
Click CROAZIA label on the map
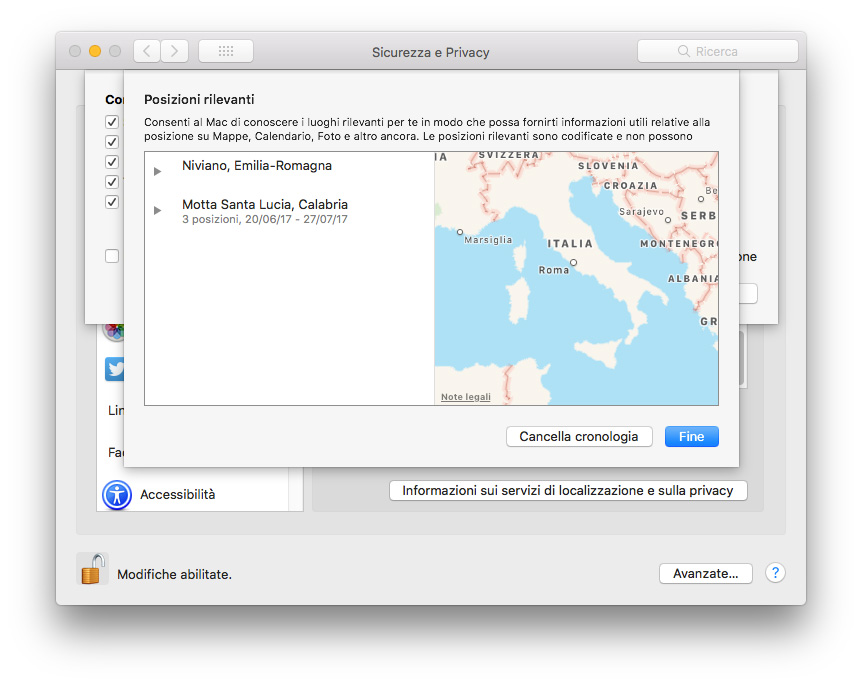(x=631, y=186)
